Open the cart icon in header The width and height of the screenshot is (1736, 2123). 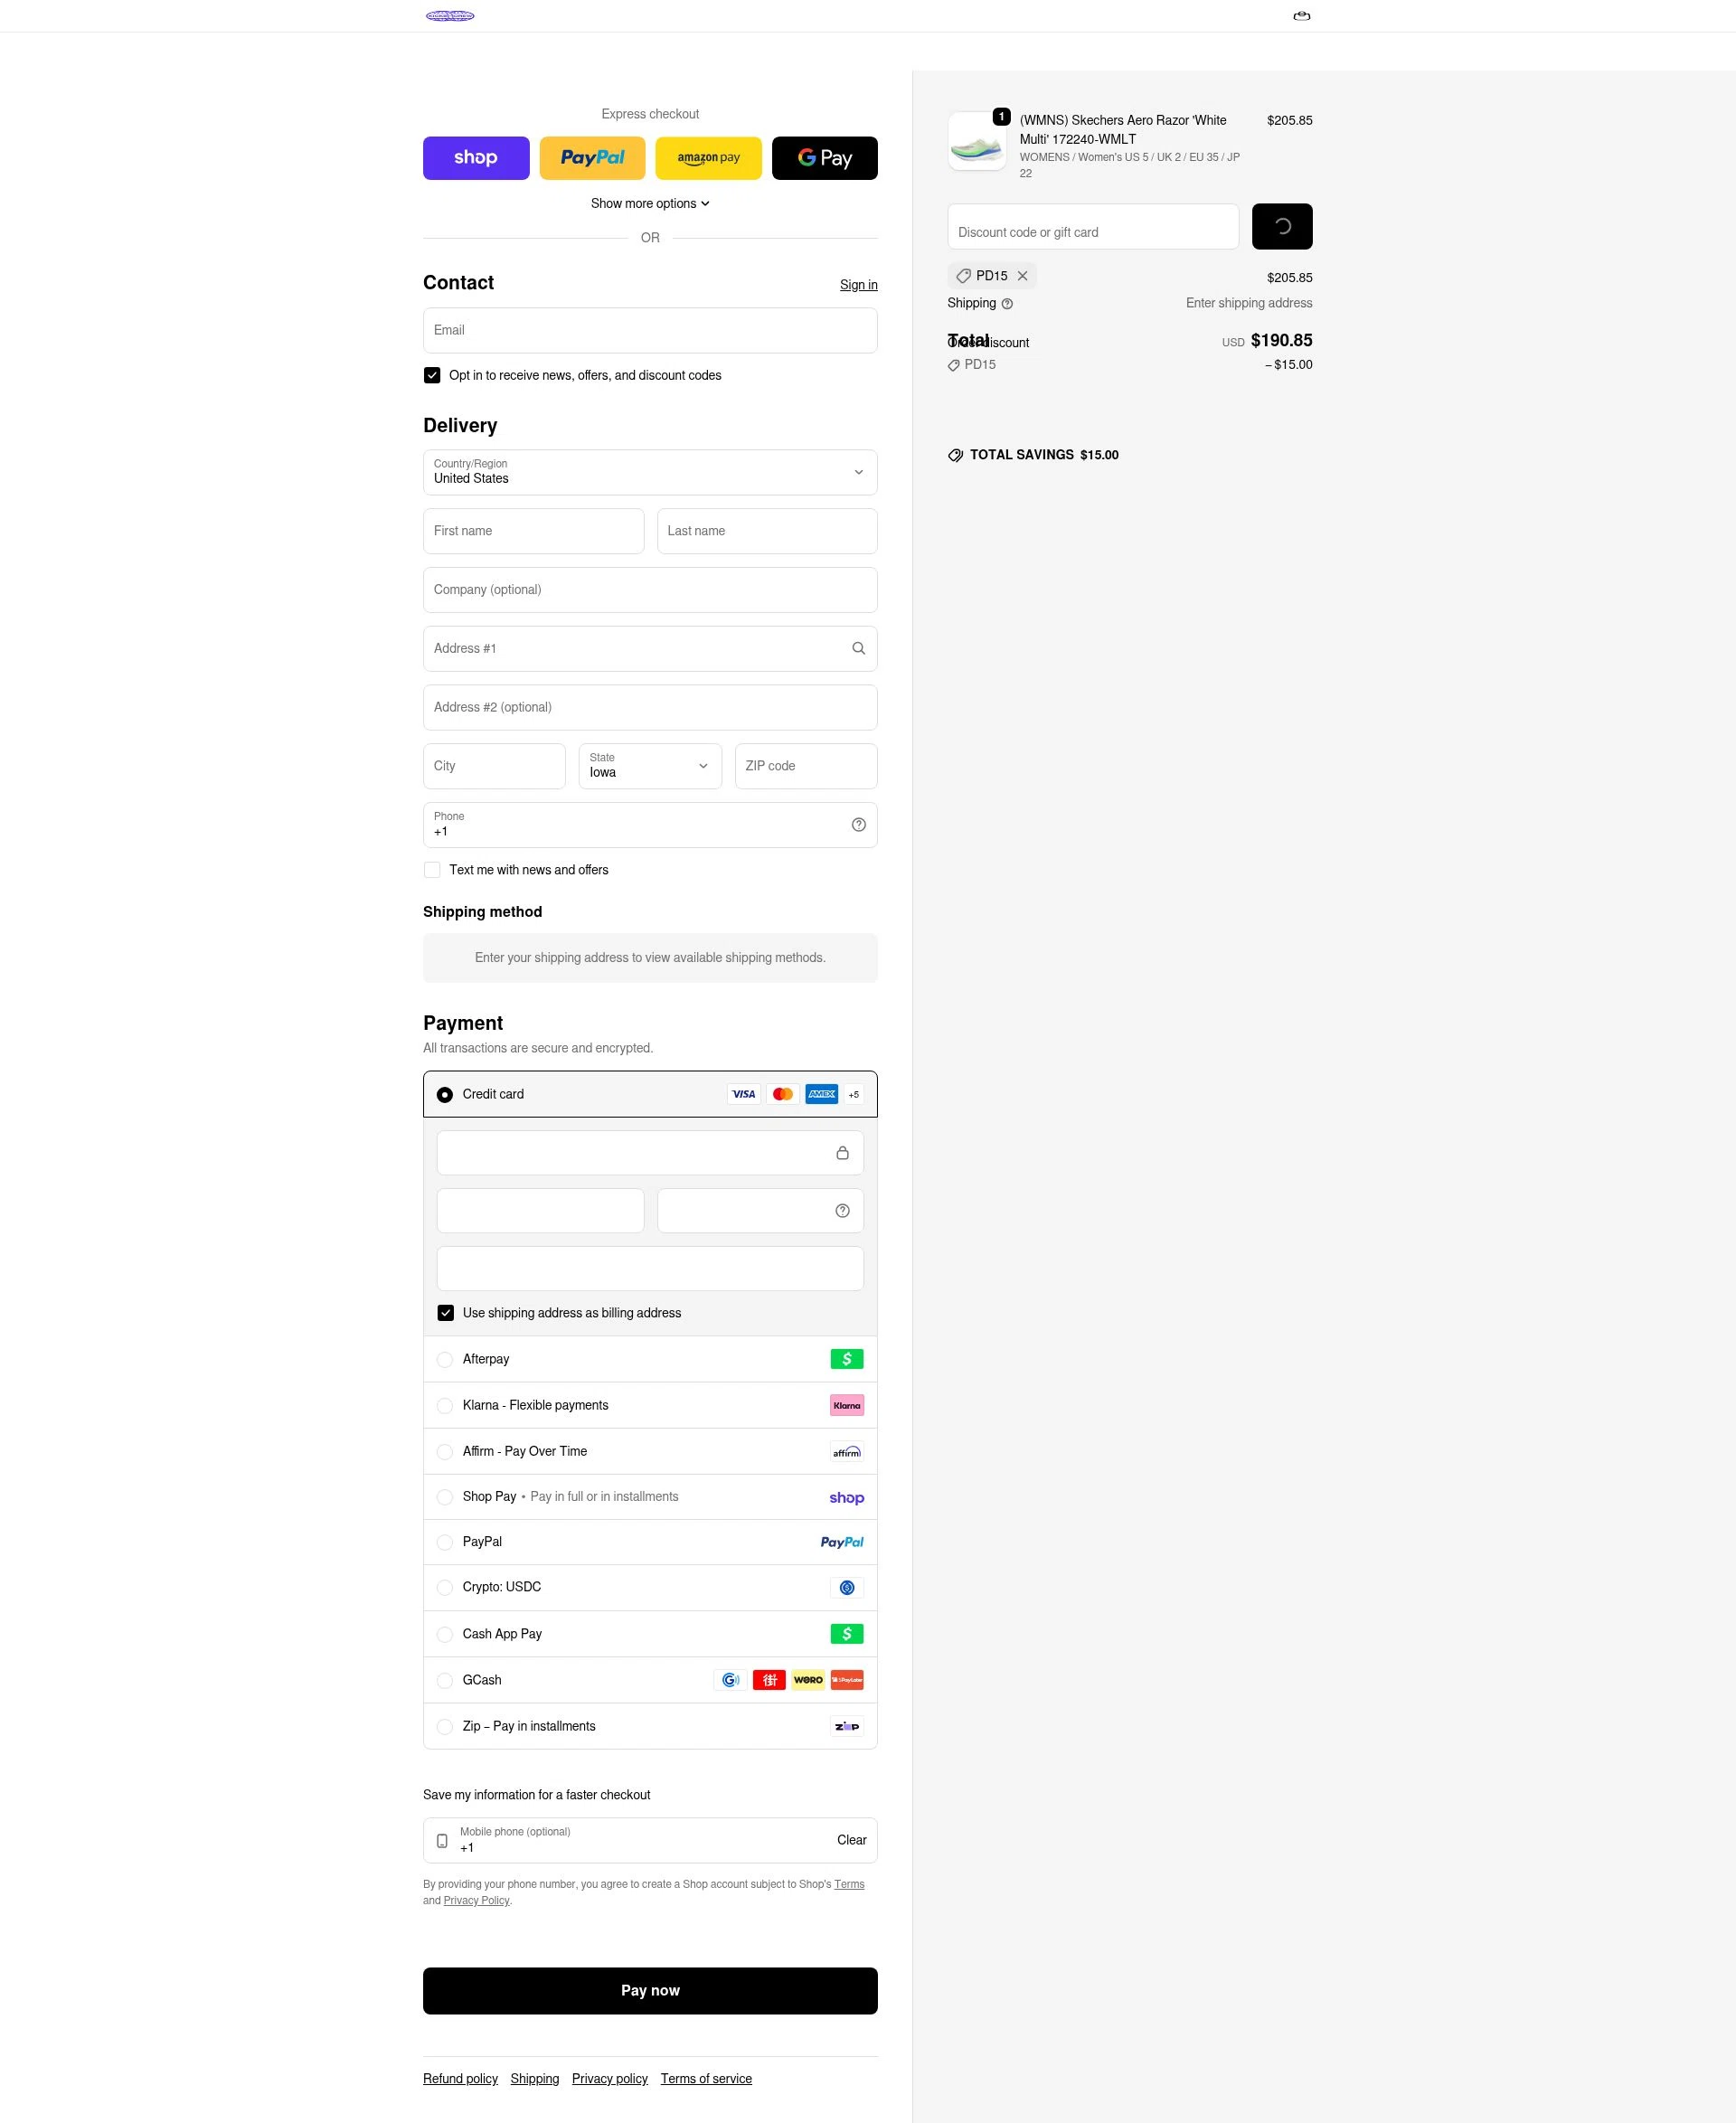(x=1301, y=16)
